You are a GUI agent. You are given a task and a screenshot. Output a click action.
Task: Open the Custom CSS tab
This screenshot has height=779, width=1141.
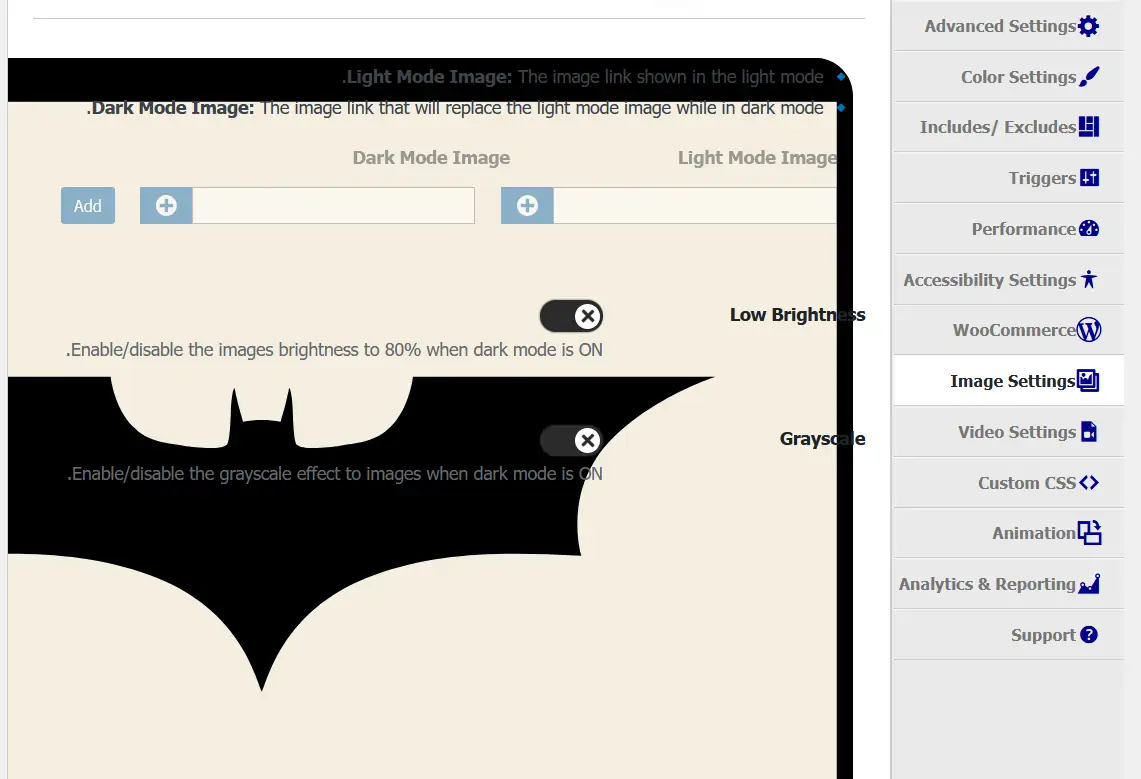click(1009, 482)
